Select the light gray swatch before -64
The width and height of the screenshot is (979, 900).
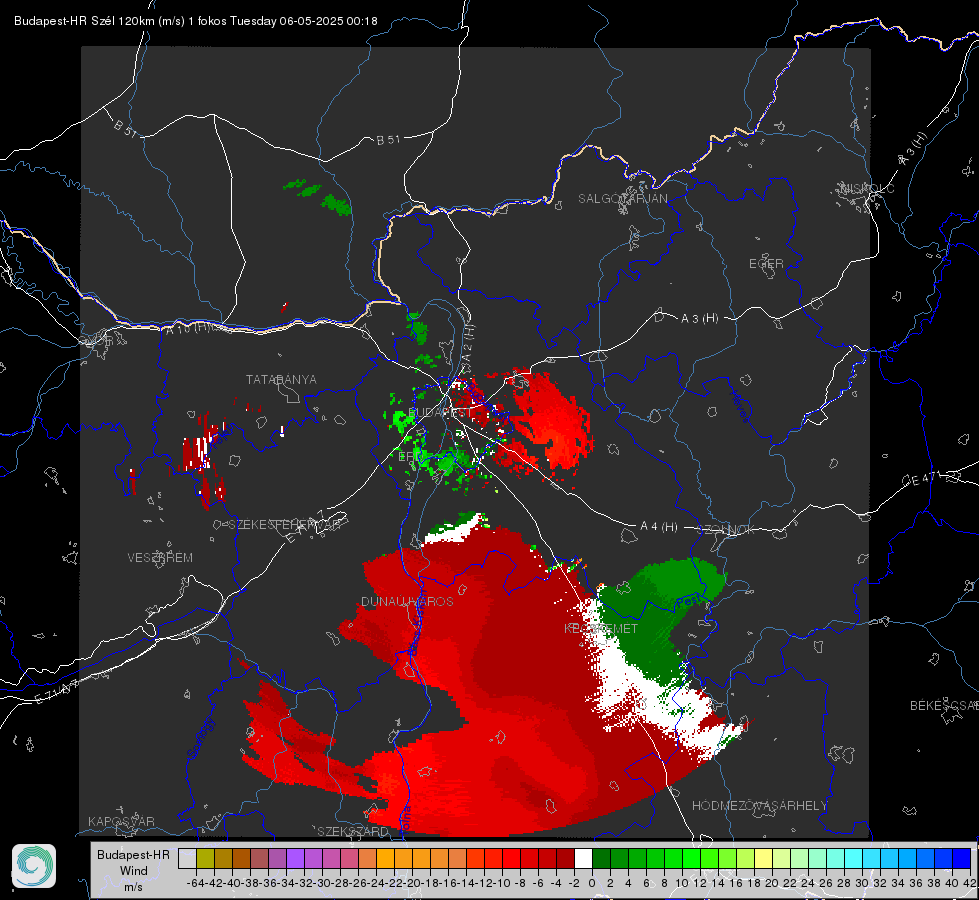pyautogui.click(x=187, y=858)
